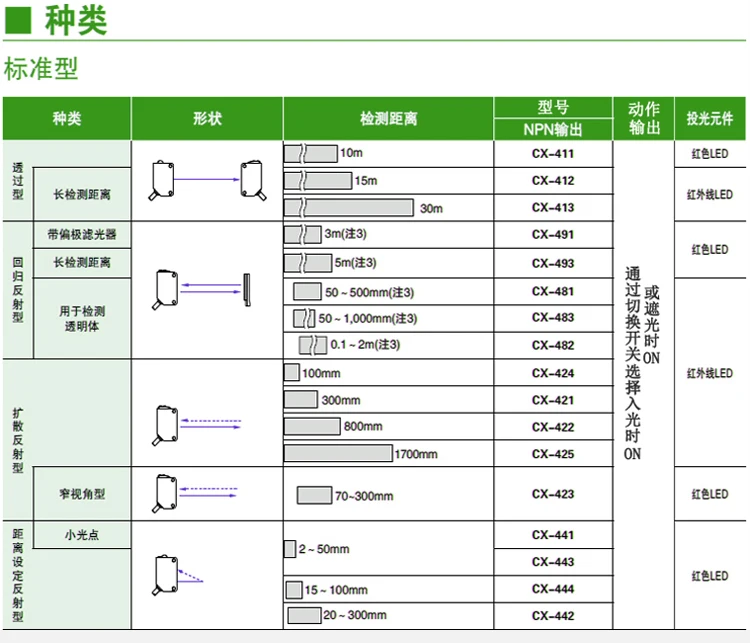Click the 透过型 category label
The width and height of the screenshot is (750, 643).
coord(18,181)
